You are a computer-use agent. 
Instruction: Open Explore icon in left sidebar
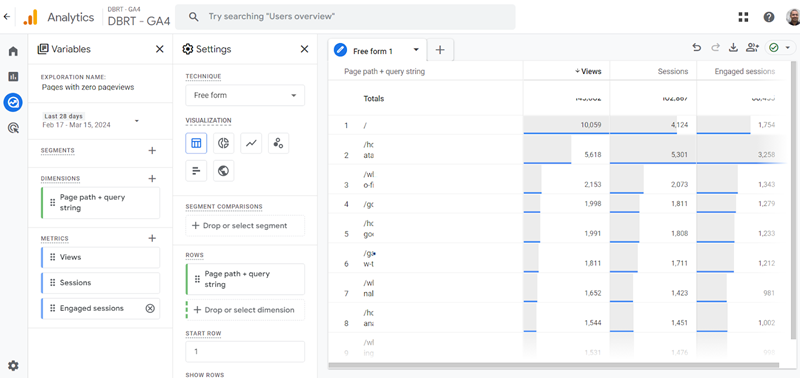tap(13, 103)
